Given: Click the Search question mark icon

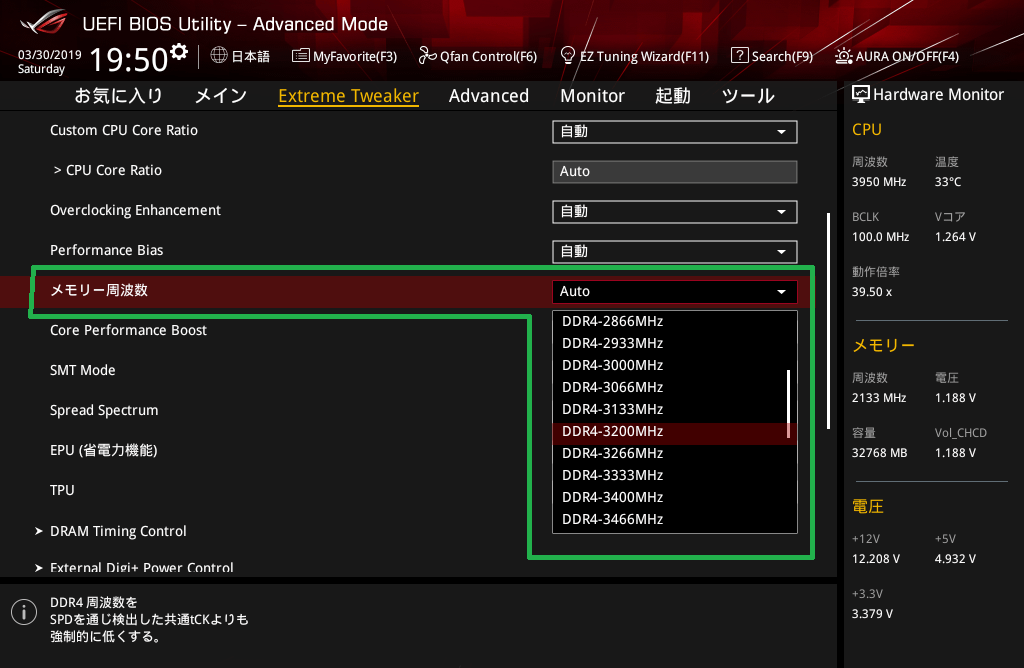Looking at the screenshot, I should 739,56.
